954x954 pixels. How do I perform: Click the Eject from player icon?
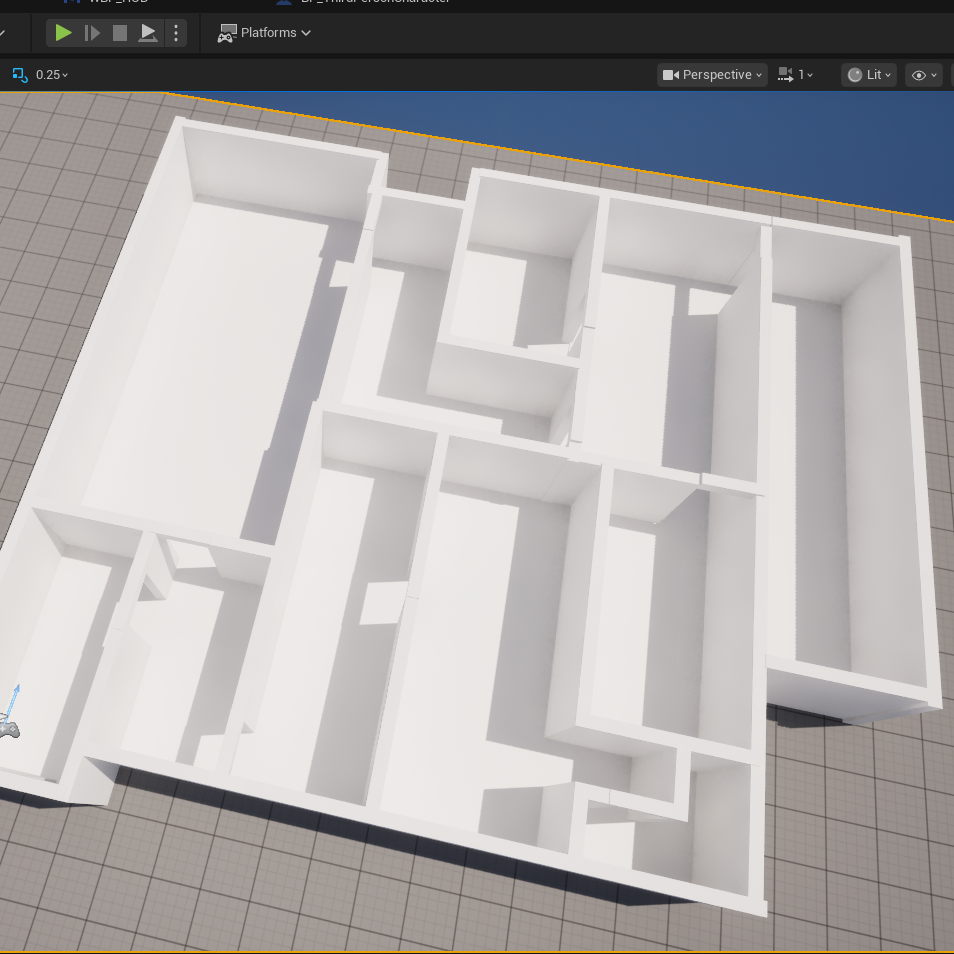148,33
